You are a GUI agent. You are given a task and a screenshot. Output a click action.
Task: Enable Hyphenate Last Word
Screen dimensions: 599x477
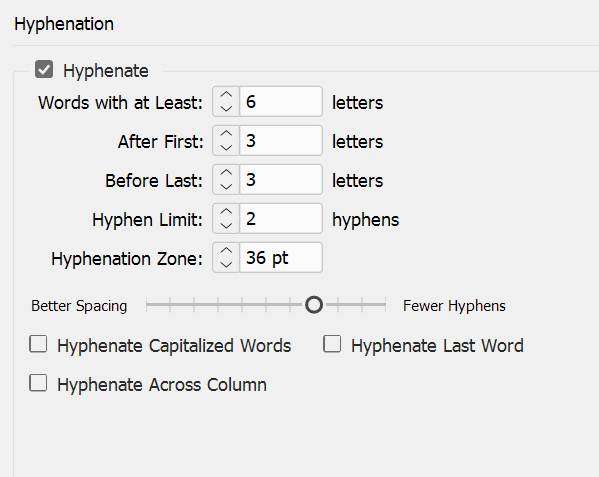[332, 344]
